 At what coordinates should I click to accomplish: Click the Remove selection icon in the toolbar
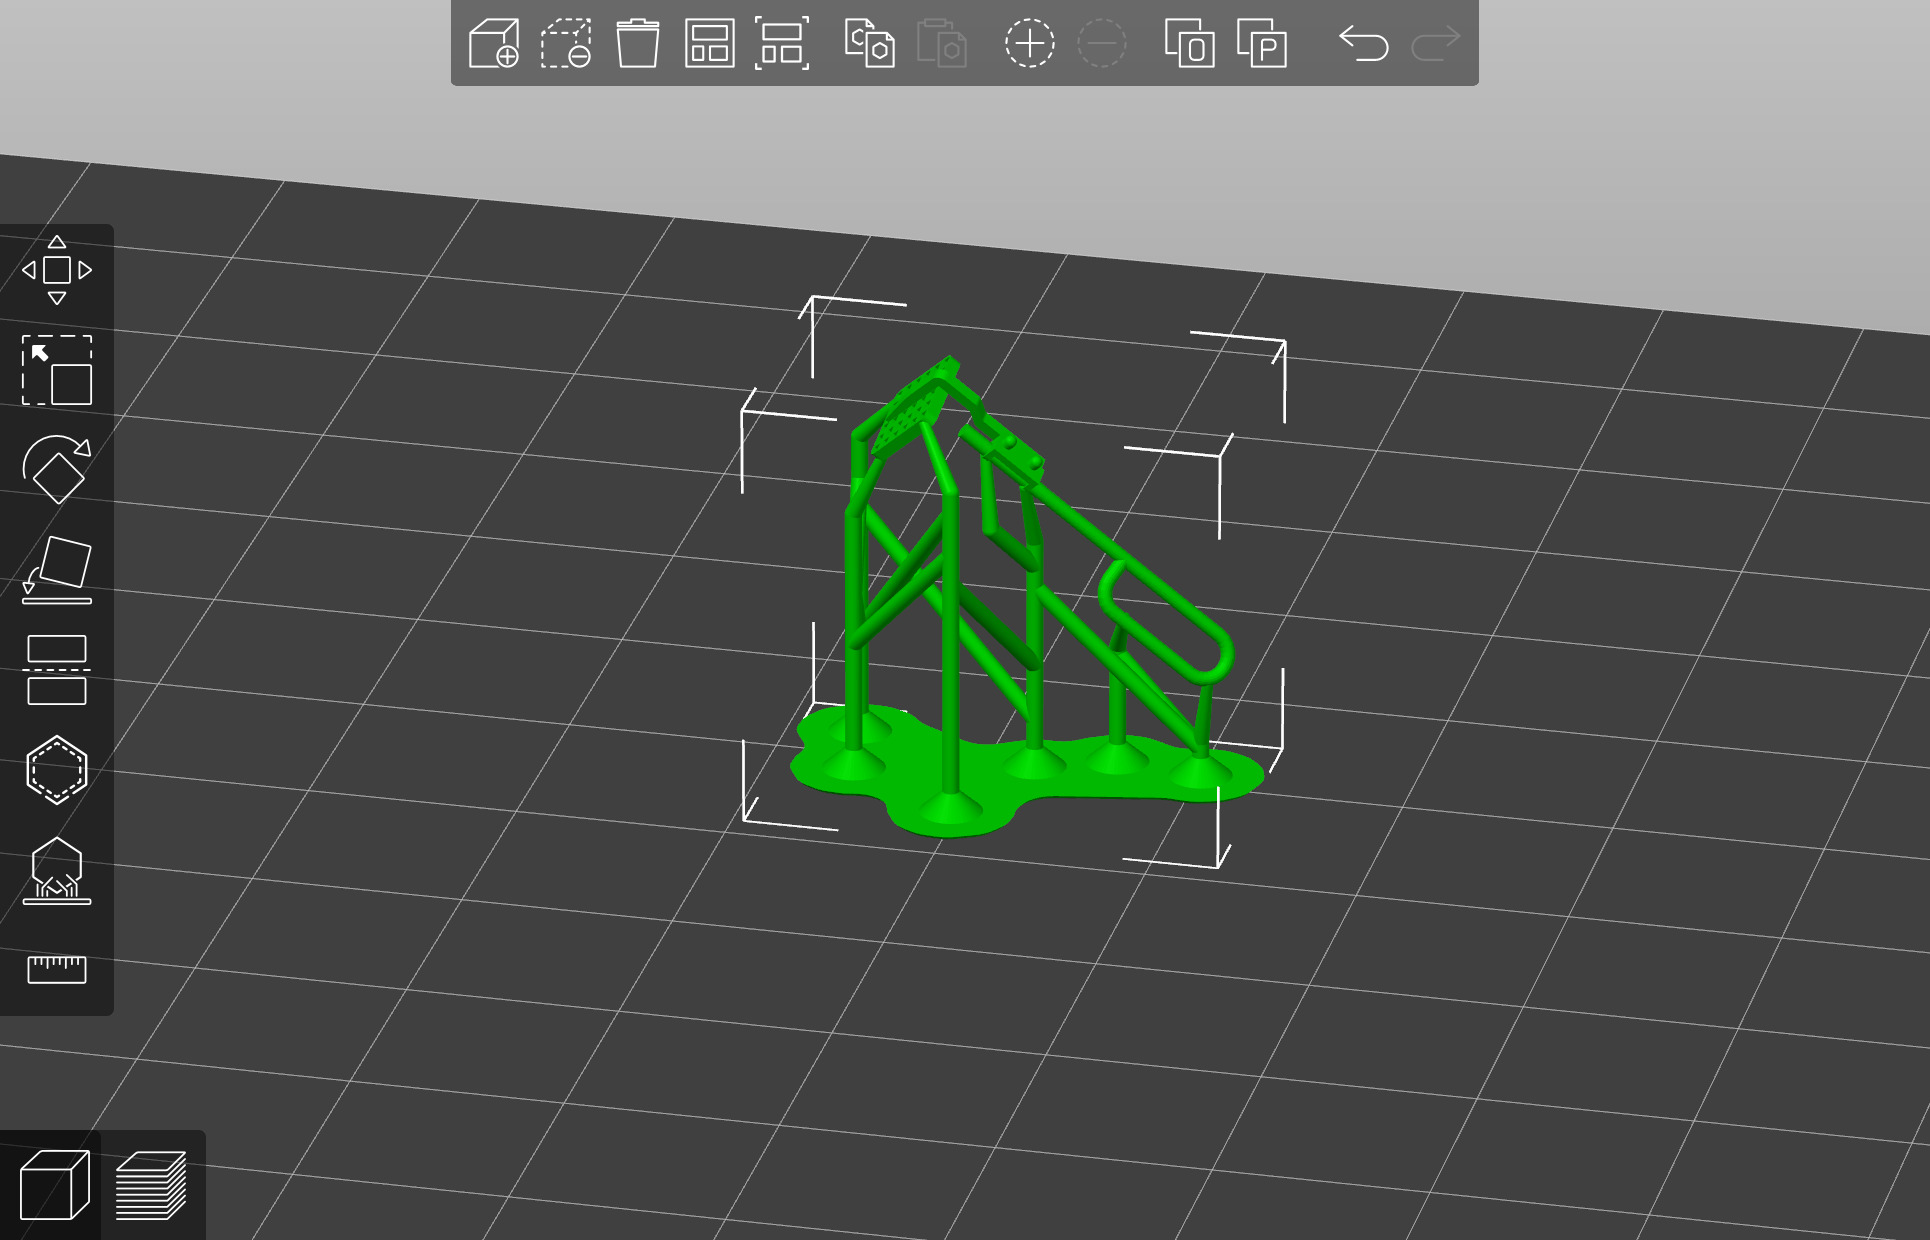pyautogui.click(x=566, y=44)
